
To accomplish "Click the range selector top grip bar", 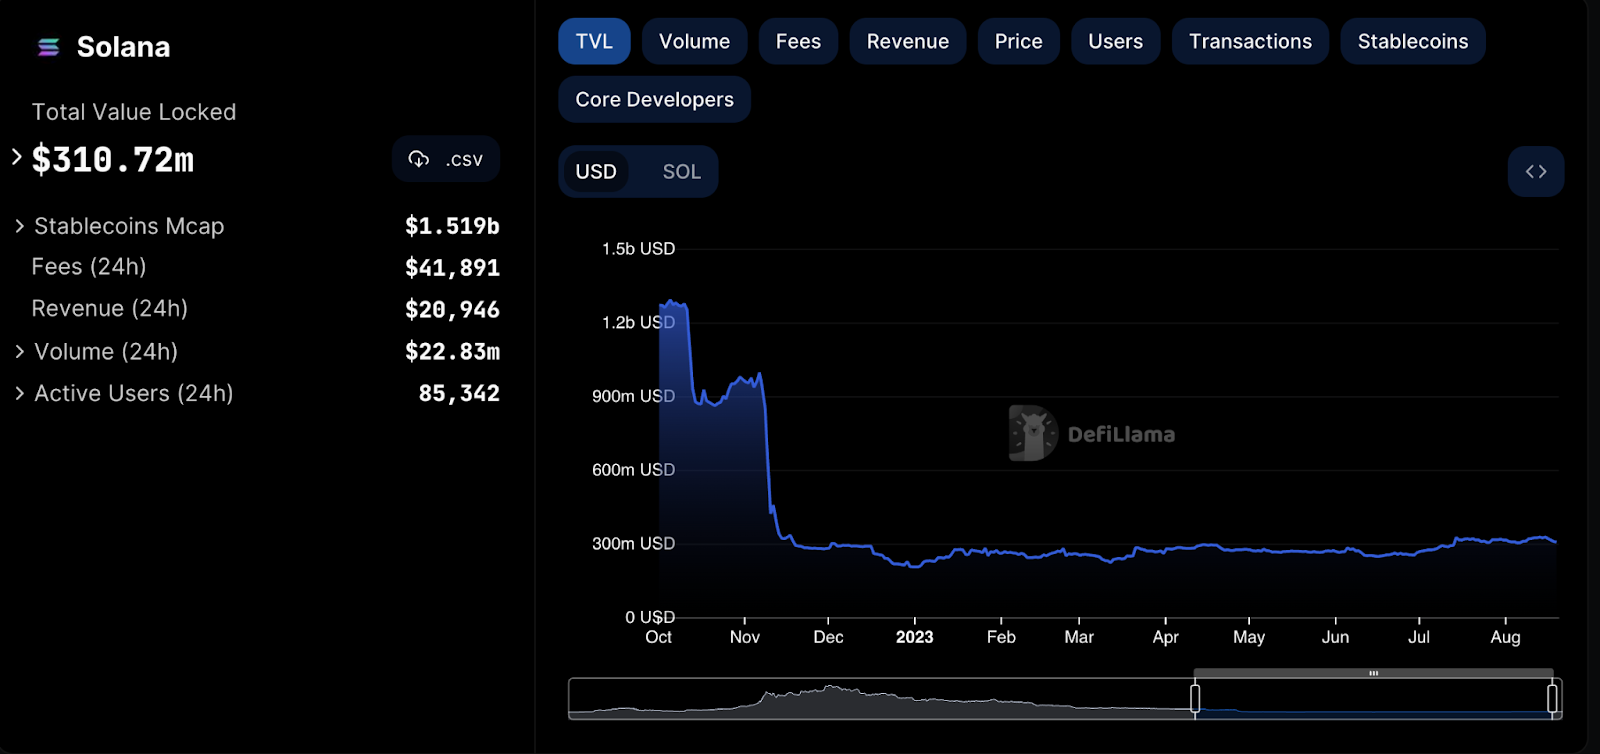I will (x=1373, y=673).
